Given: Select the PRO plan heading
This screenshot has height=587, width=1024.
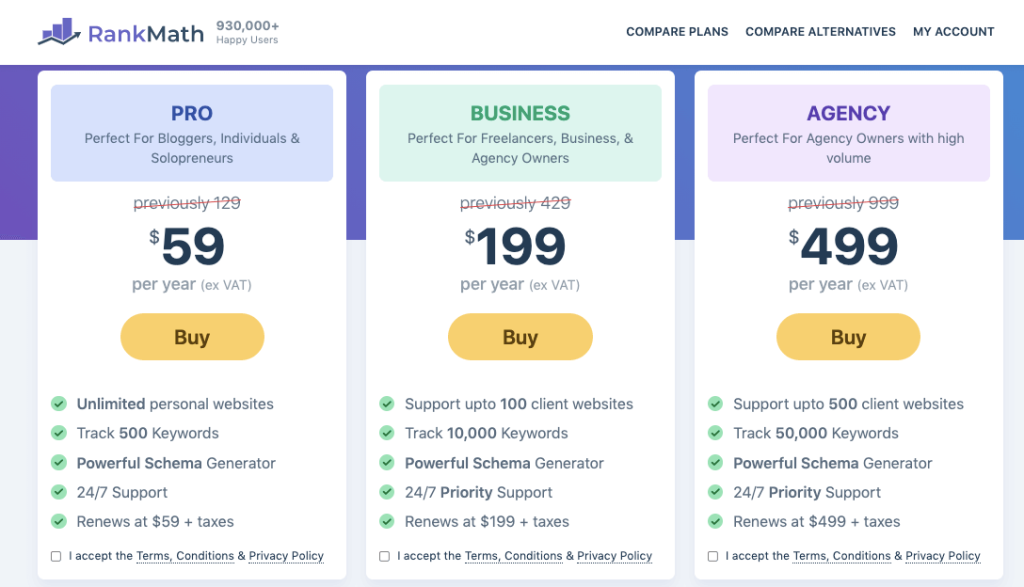Looking at the screenshot, I should [x=192, y=114].
